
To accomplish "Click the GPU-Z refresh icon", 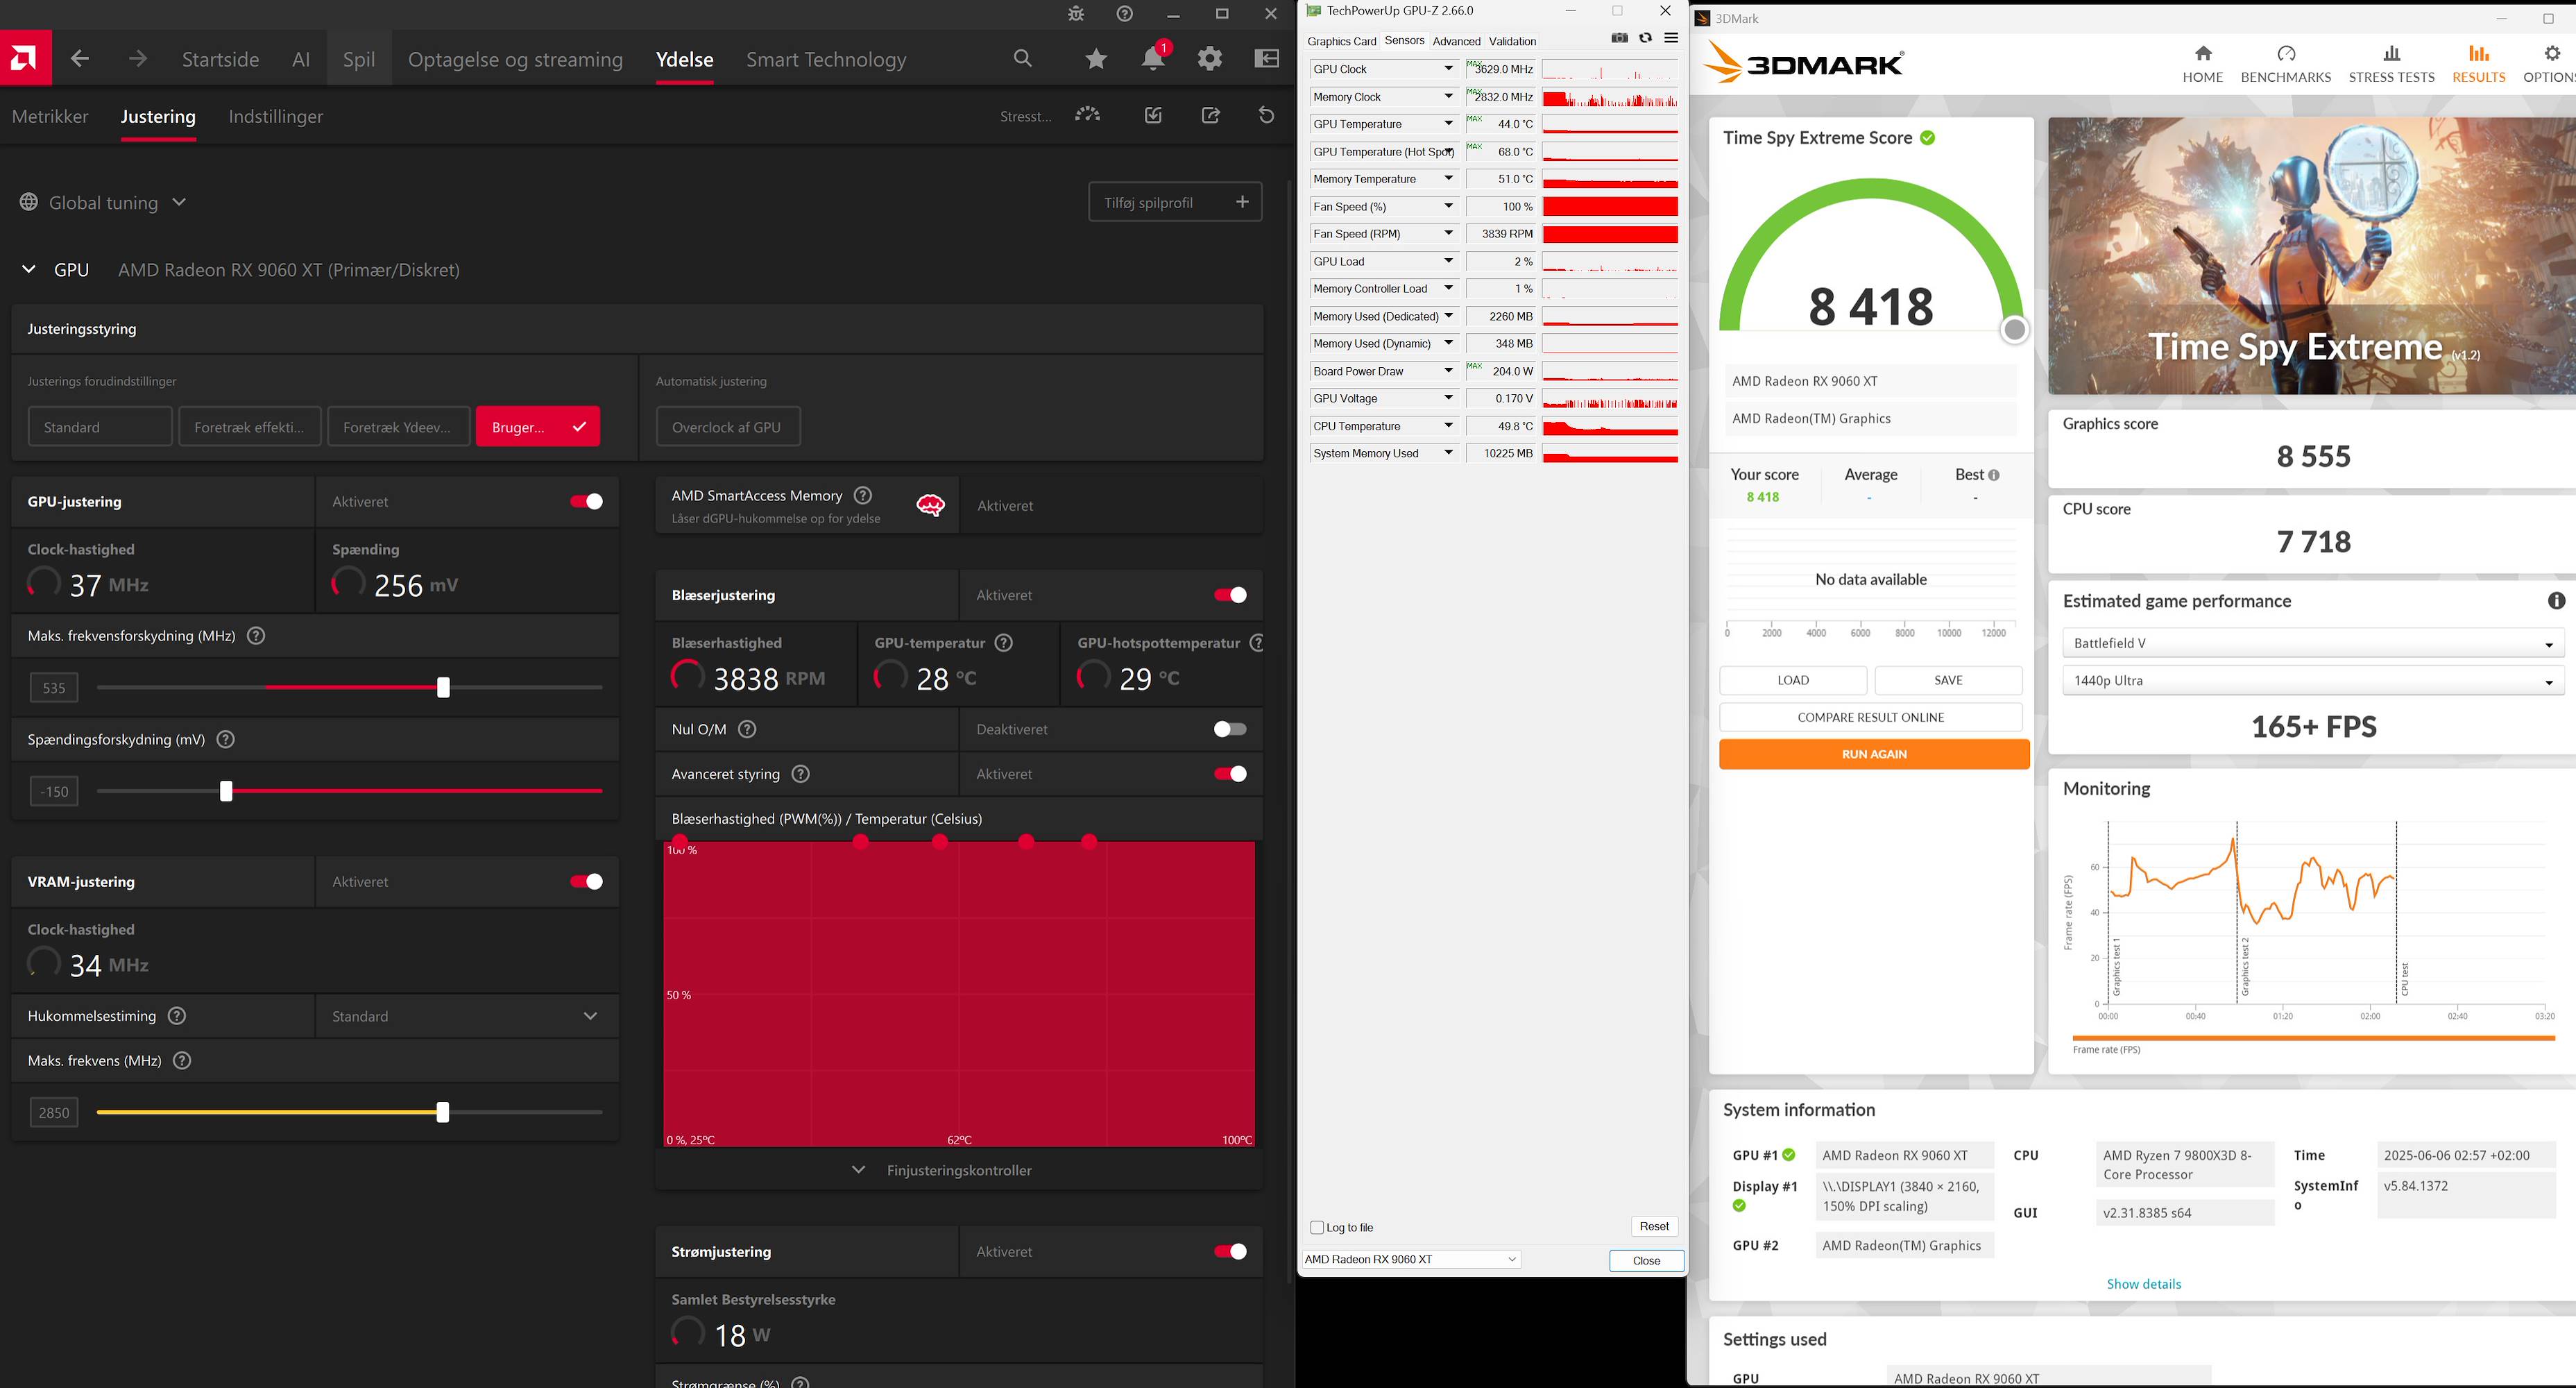I will coord(1645,38).
